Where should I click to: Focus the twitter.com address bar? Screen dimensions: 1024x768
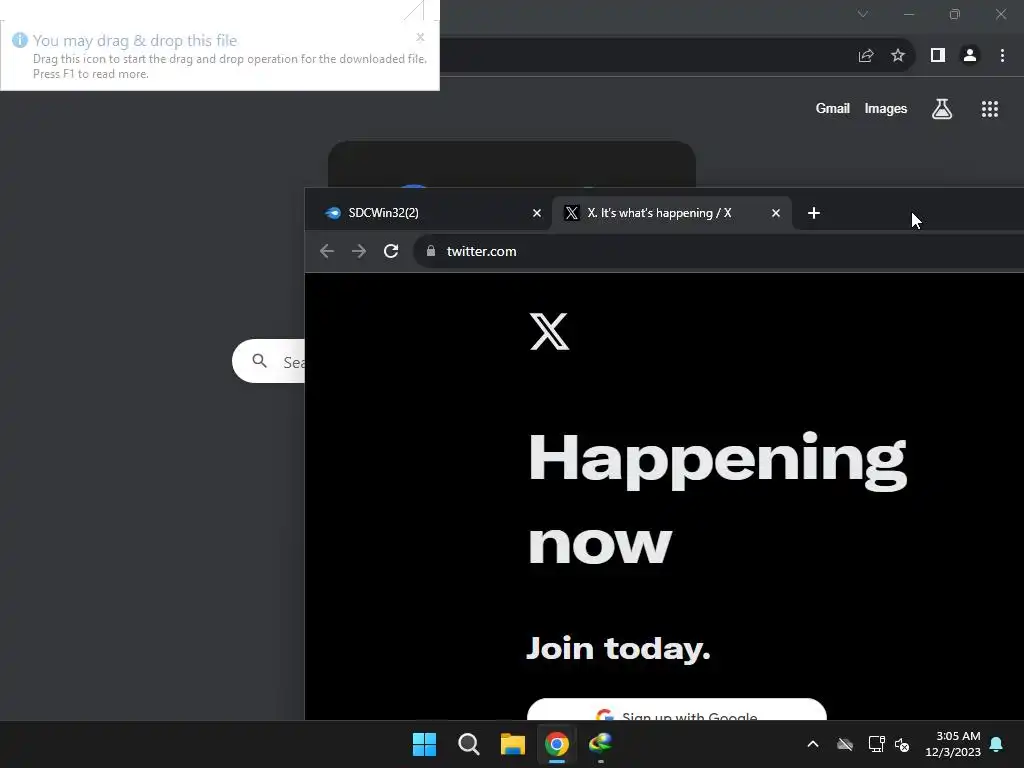point(718,251)
